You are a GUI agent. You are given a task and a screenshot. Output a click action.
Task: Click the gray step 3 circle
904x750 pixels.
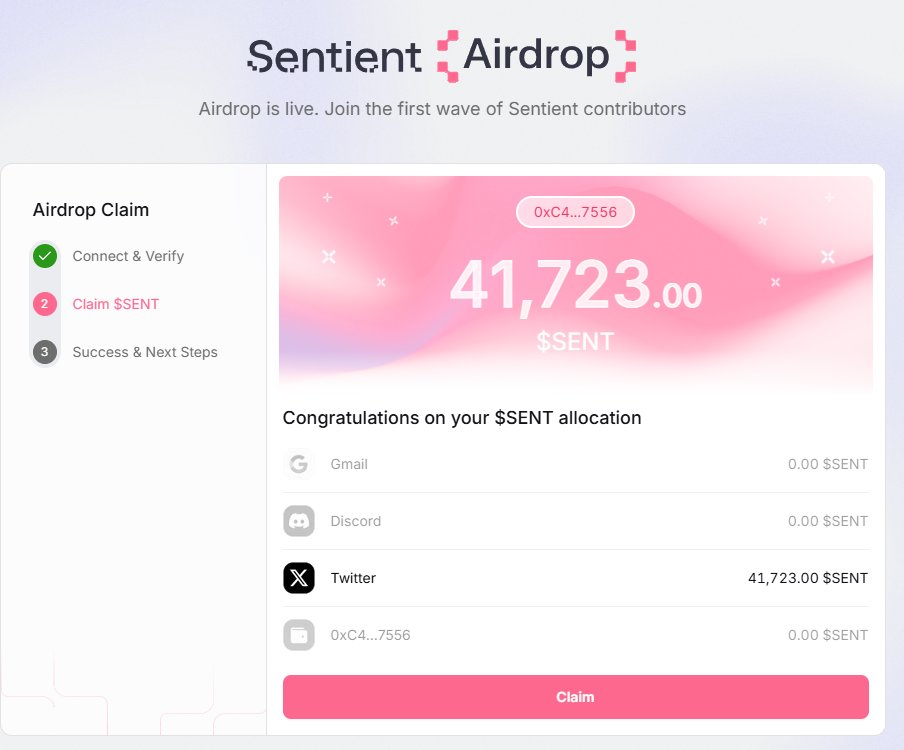tap(44, 352)
